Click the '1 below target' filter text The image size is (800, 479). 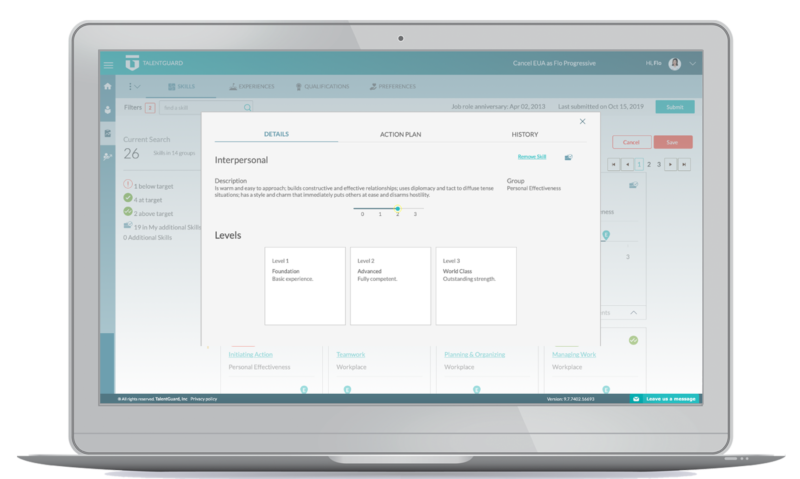click(154, 186)
